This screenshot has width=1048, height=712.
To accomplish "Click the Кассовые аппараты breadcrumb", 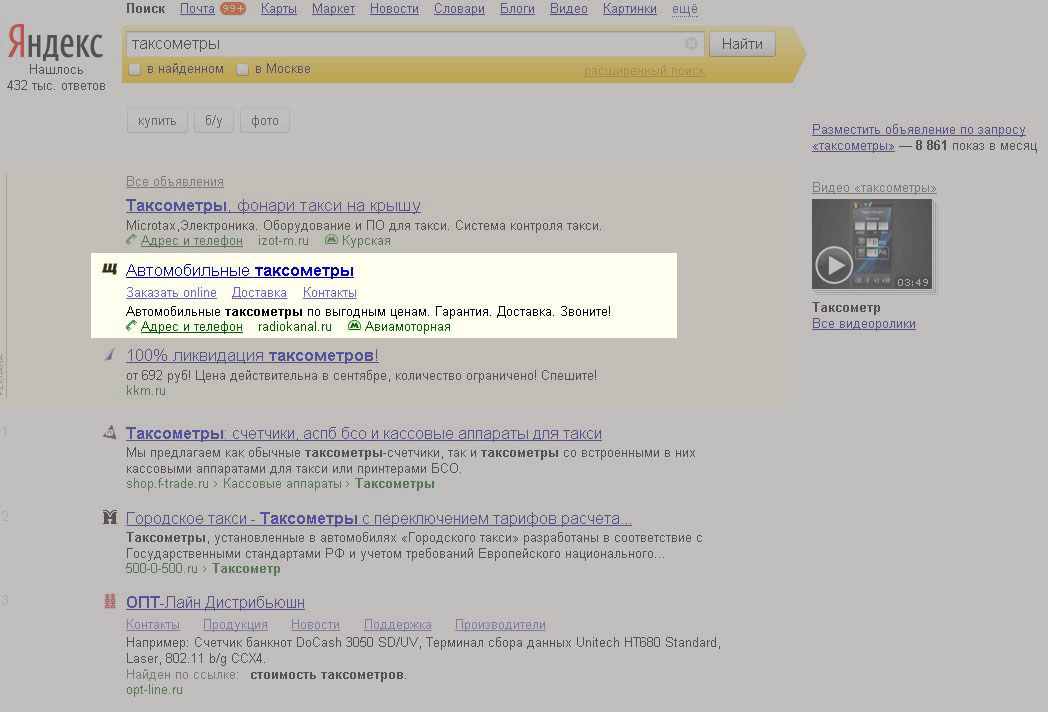I will [x=282, y=483].
